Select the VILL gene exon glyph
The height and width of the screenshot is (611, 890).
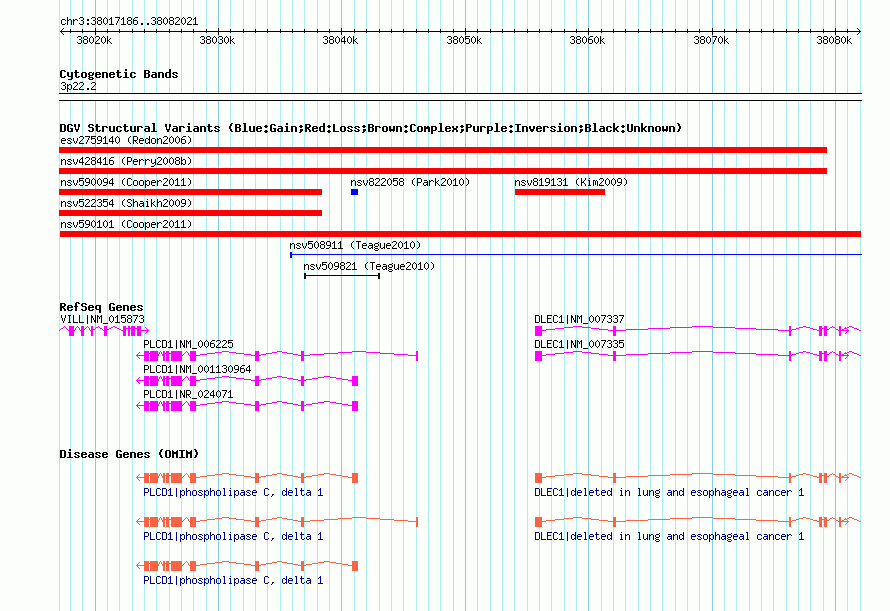tap(104, 330)
